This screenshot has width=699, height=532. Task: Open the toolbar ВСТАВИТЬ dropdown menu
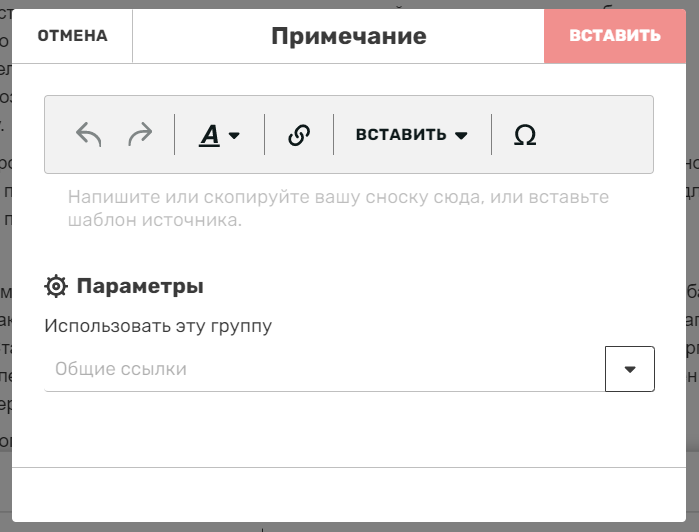[412, 135]
